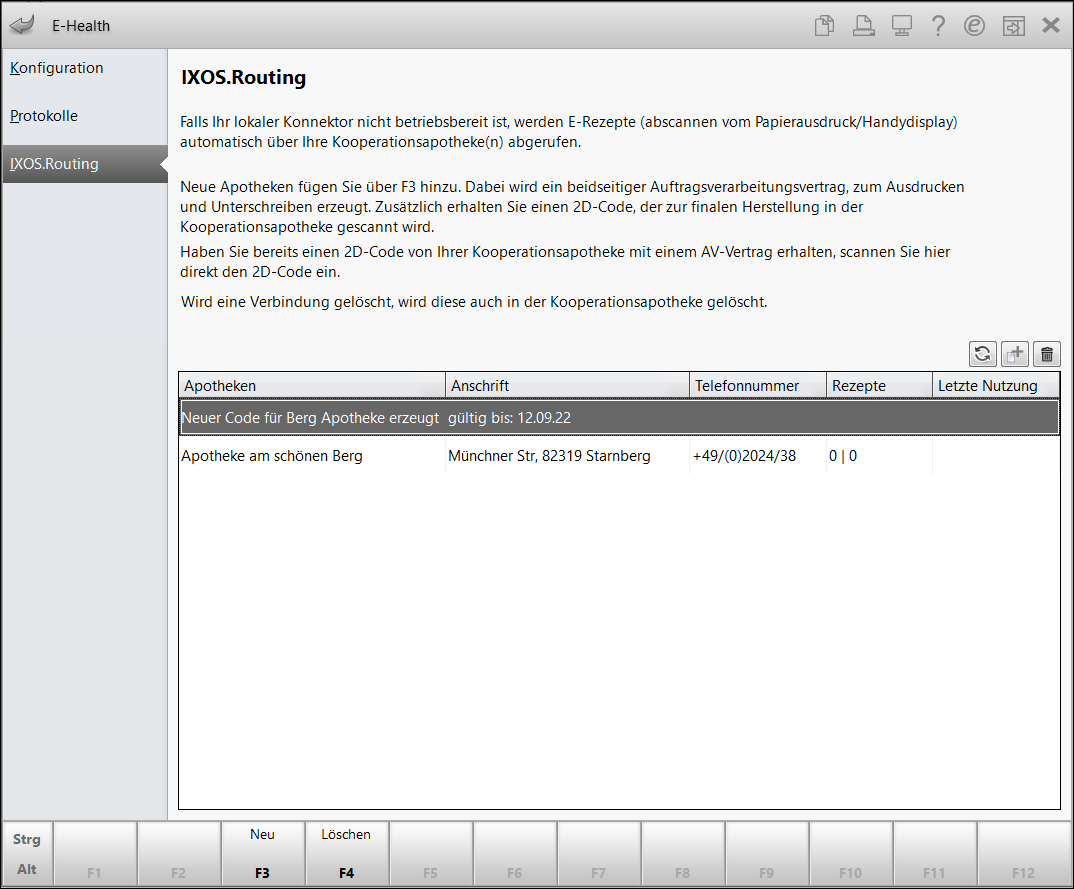This screenshot has height=889, width=1074.
Task: Click the back arrow in the E-Health title bar
Action: pyautogui.click(x=22, y=25)
